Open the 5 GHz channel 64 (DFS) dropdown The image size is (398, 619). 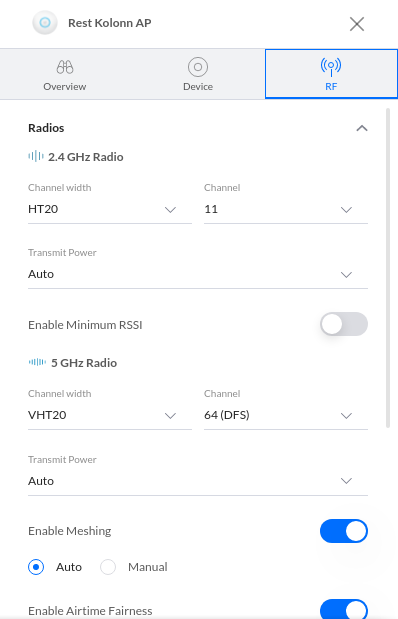point(286,415)
